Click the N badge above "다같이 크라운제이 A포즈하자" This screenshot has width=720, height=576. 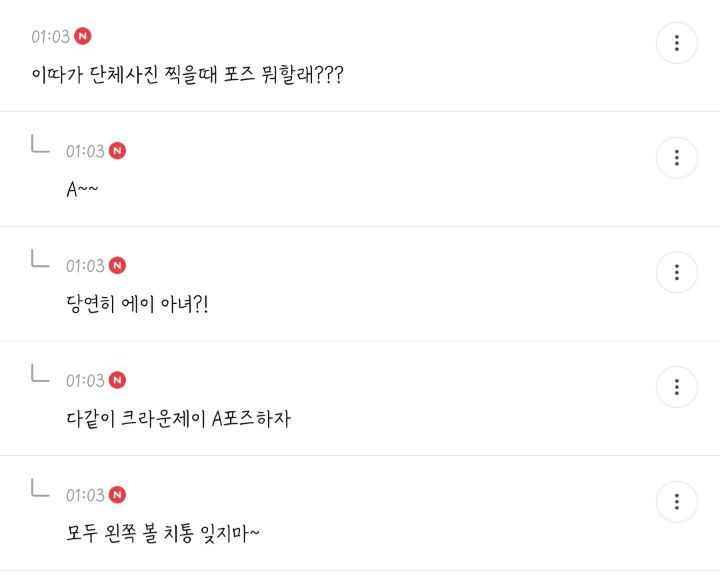click(x=117, y=380)
